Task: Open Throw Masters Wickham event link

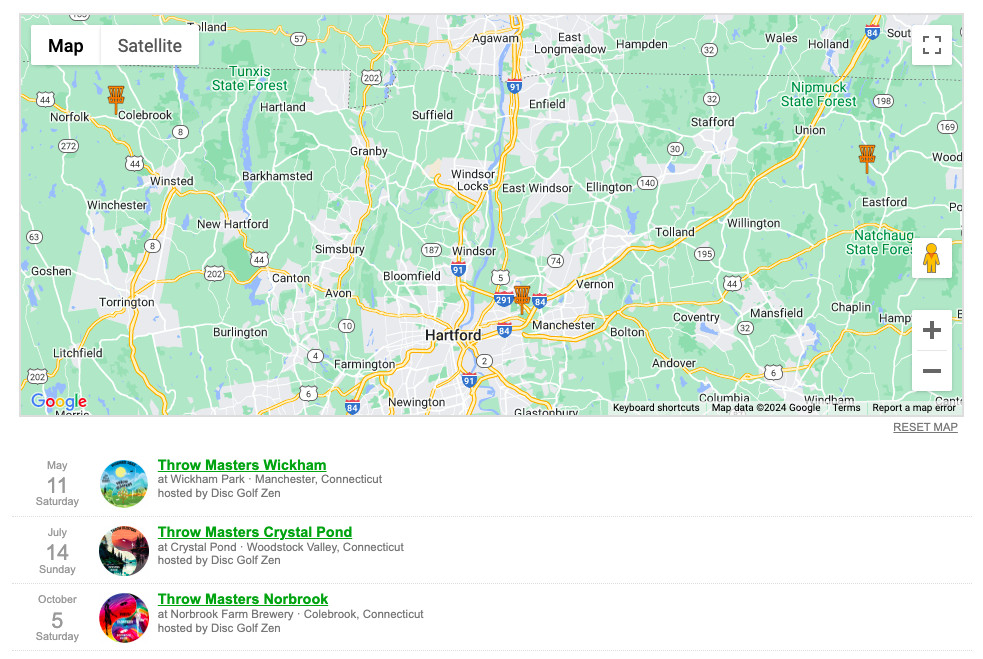Action: pos(242,465)
